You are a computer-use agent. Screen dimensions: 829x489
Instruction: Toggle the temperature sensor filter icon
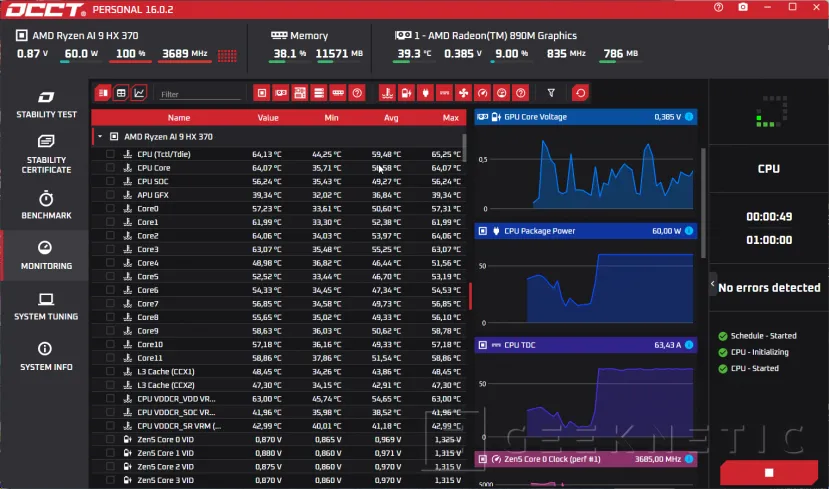coord(385,93)
